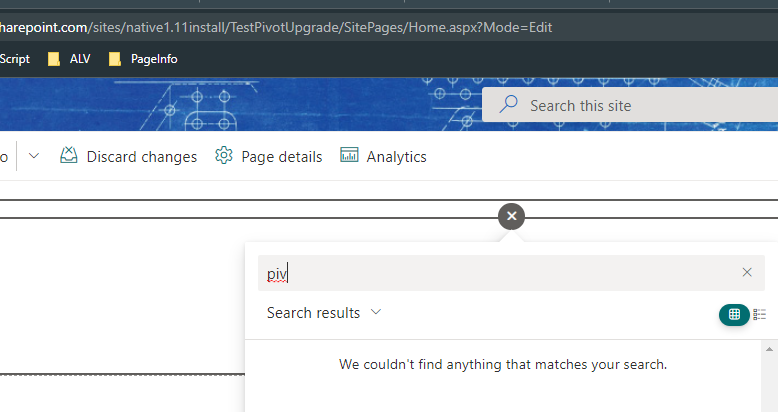Switch to grid view

tap(734, 315)
